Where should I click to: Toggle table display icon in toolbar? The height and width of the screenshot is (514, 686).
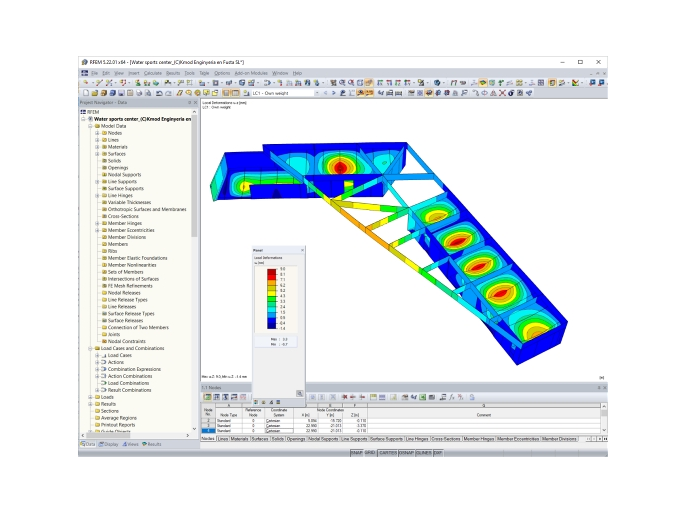point(235,93)
